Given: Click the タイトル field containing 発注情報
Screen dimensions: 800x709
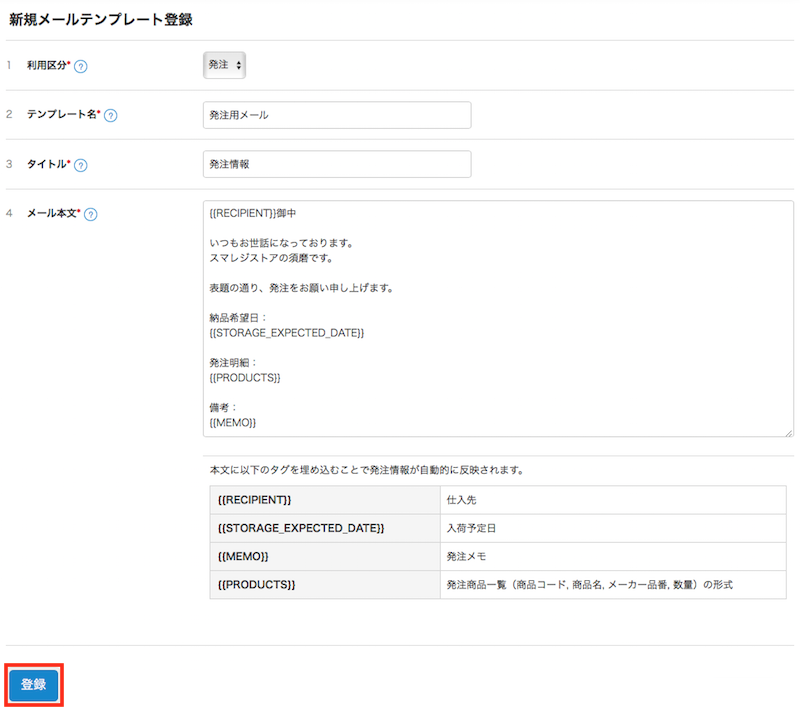Looking at the screenshot, I should [336, 164].
